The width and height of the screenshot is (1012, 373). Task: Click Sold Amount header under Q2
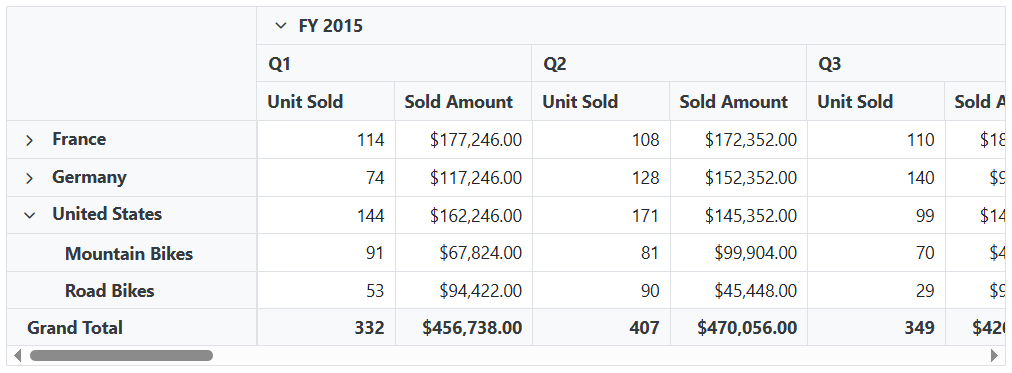coord(738,101)
